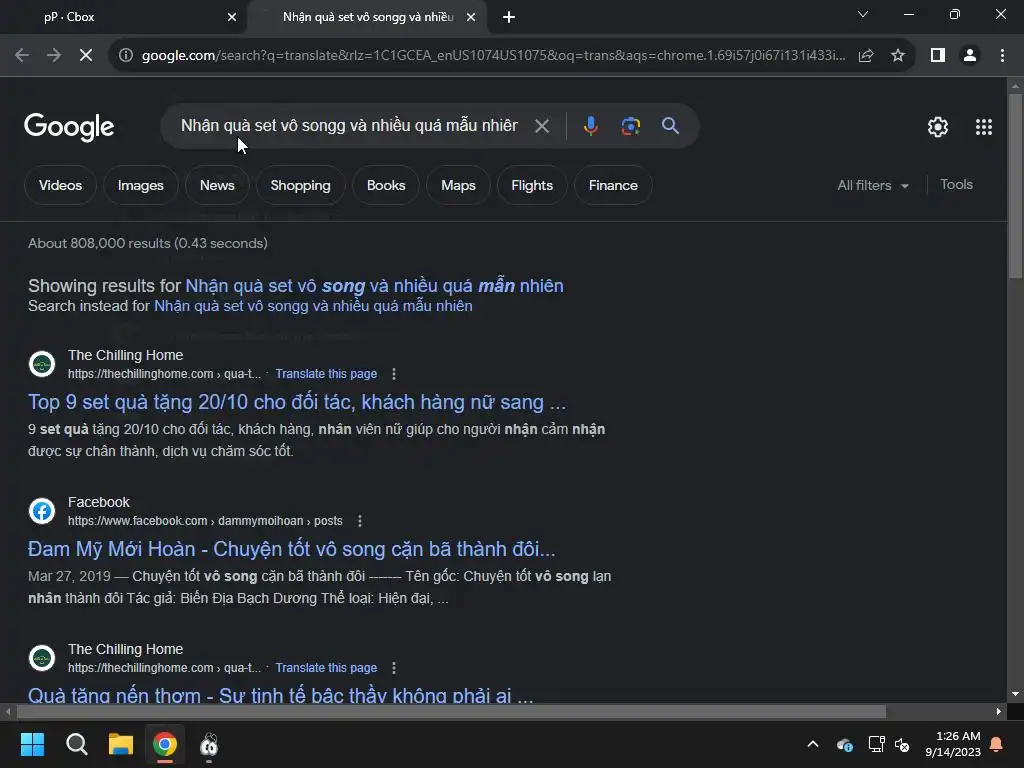Filter results by Videos
This screenshot has height=768, width=1024.
(60, 185)
